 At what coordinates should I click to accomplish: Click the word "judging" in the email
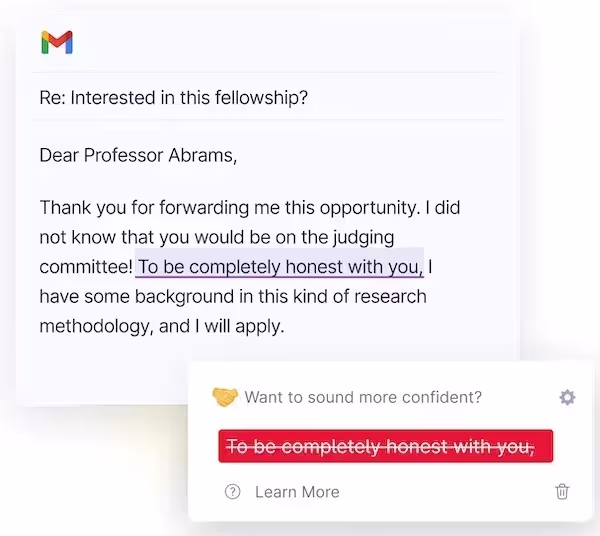click(361, 238)
